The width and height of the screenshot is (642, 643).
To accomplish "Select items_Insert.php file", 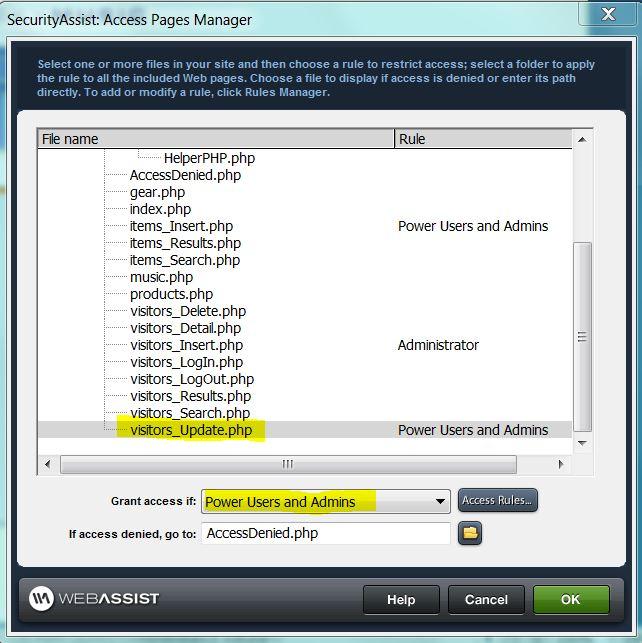I will (181, 226).
